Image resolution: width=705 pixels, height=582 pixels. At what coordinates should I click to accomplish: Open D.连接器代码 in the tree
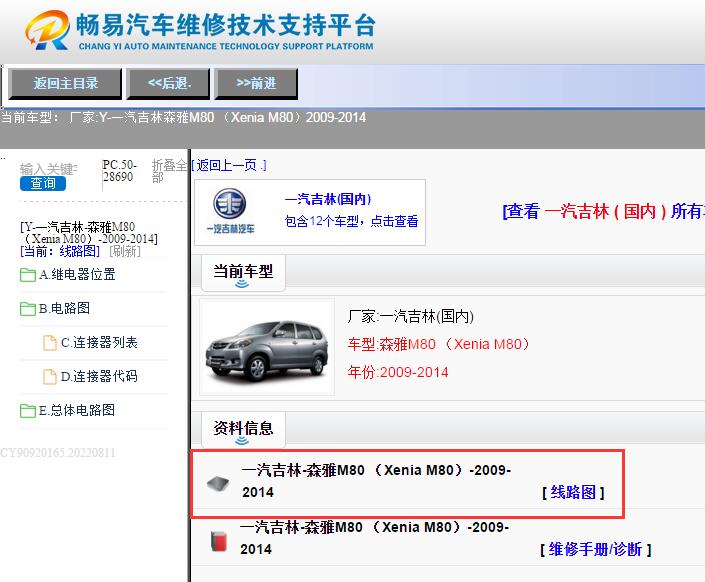click(x=99, y=376)
